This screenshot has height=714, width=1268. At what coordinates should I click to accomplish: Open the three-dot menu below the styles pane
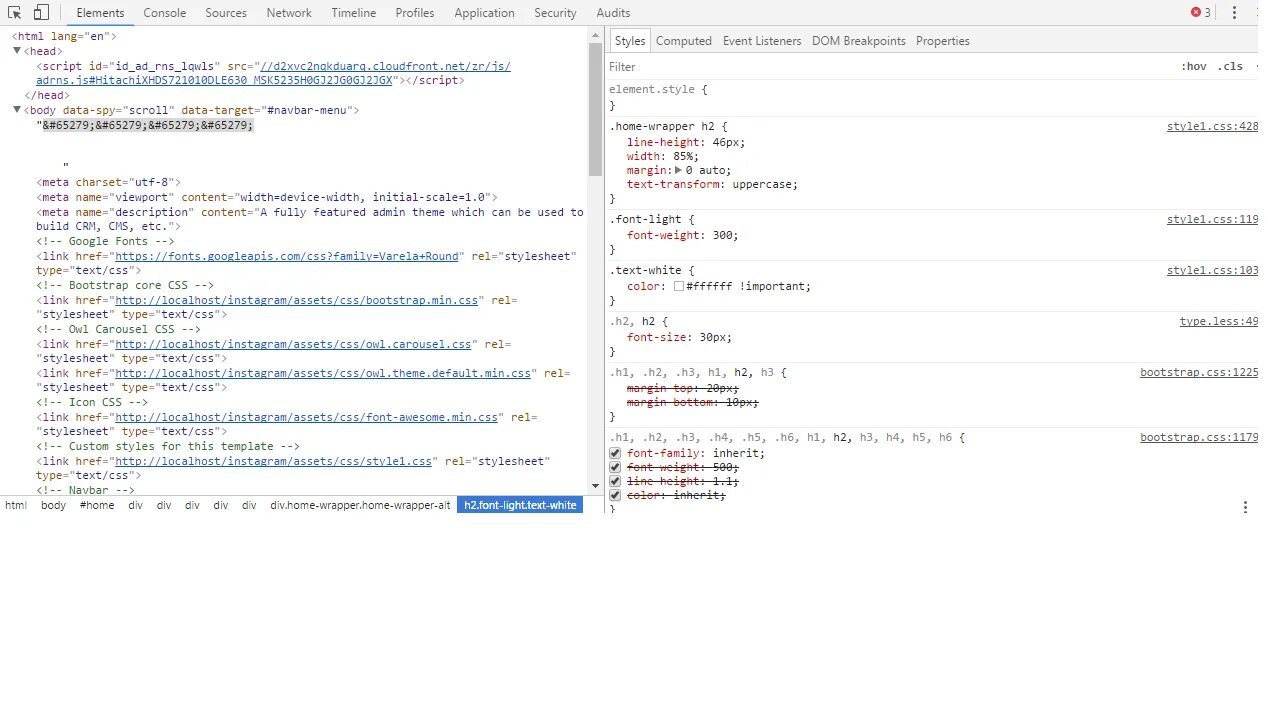pos(1245,507)
